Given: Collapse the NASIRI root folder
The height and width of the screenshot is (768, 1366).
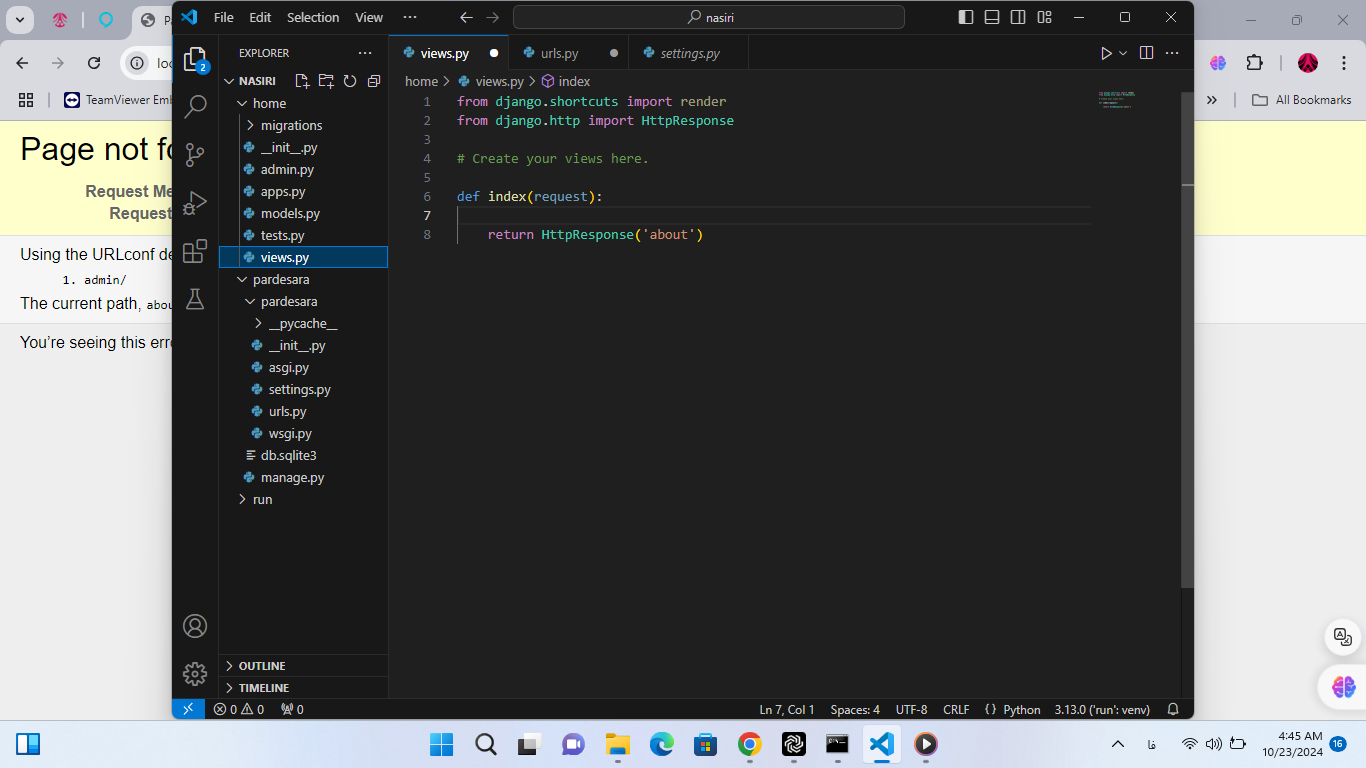Looking at the screenshot, I should (x=303, y=81).
